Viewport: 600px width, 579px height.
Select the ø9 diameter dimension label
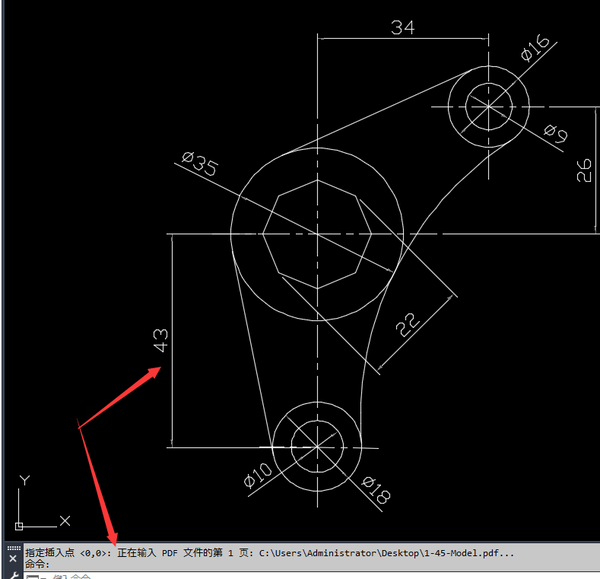click(x=555, y=131)
